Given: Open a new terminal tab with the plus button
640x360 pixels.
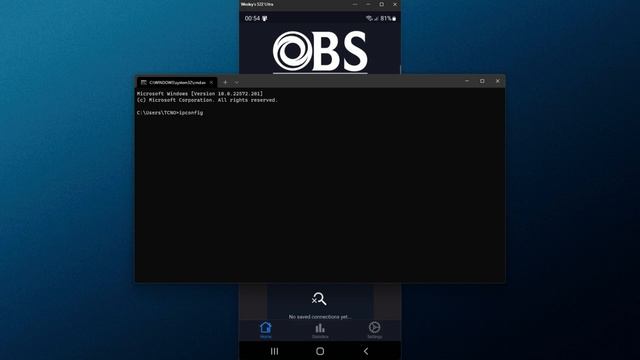Looking at the screenshot, I should (x=225, y=82).
